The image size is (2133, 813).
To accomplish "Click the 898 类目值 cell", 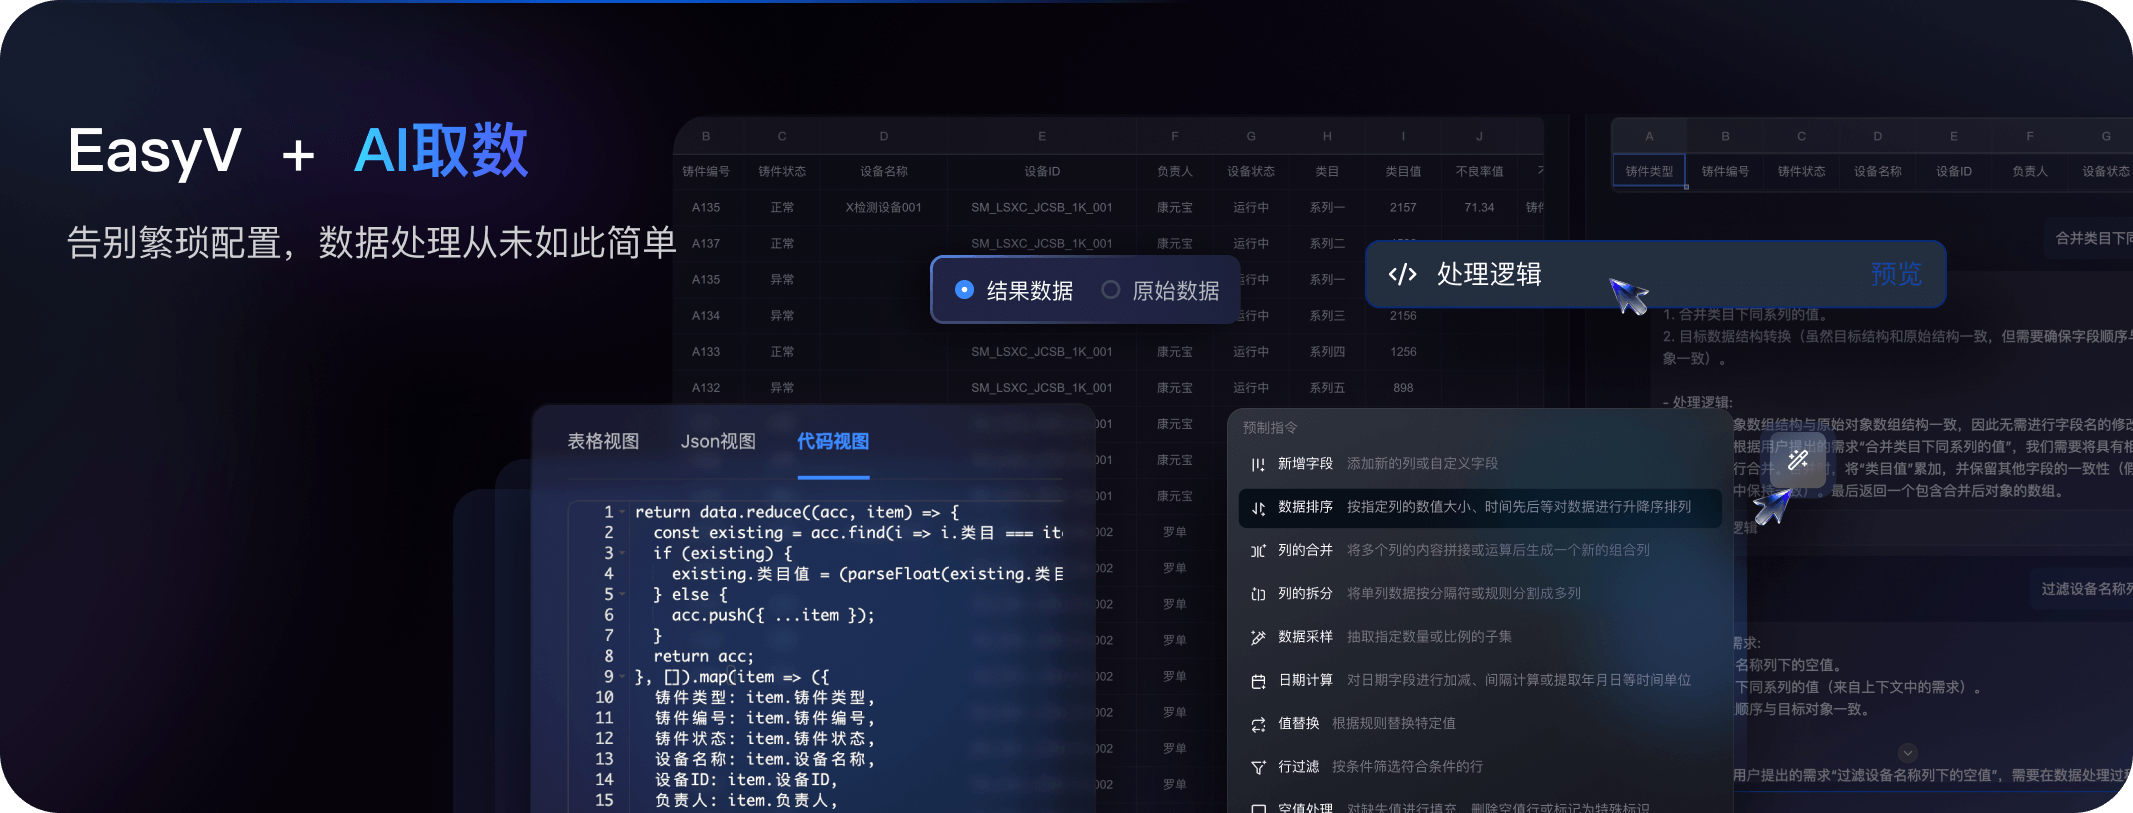I will [x=1403, y=387].
